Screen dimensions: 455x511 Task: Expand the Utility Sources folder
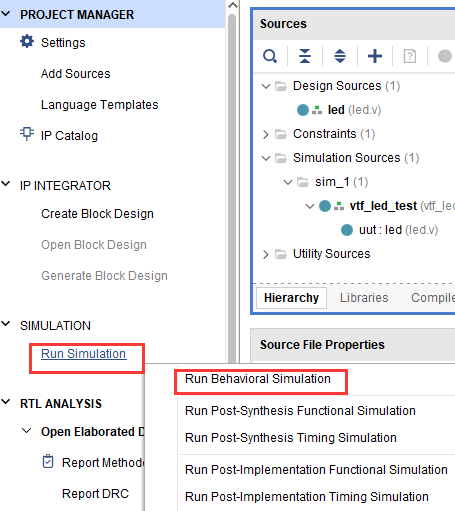click(266, 254)
